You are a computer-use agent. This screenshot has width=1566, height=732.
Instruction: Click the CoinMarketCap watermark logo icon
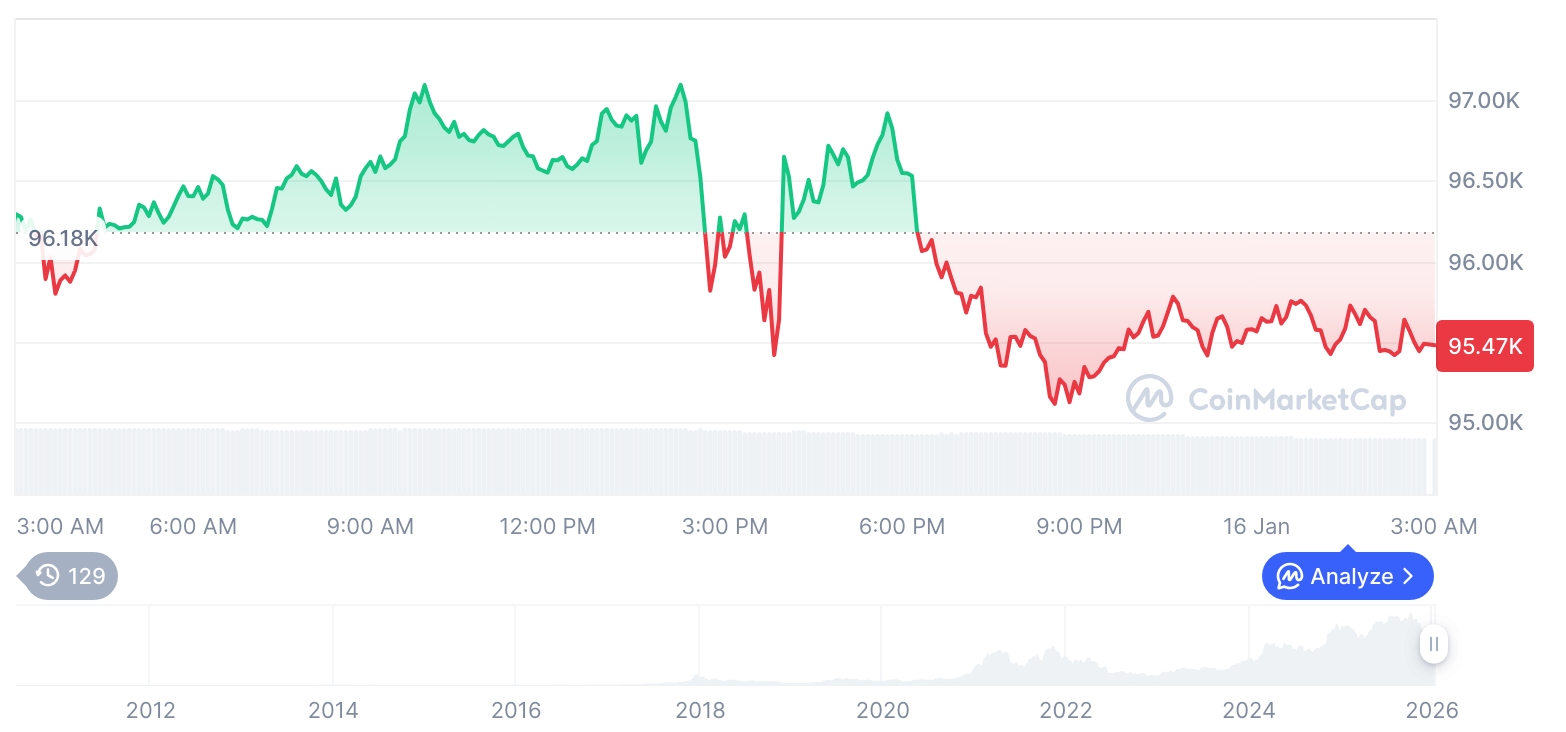coord(1150,399)
